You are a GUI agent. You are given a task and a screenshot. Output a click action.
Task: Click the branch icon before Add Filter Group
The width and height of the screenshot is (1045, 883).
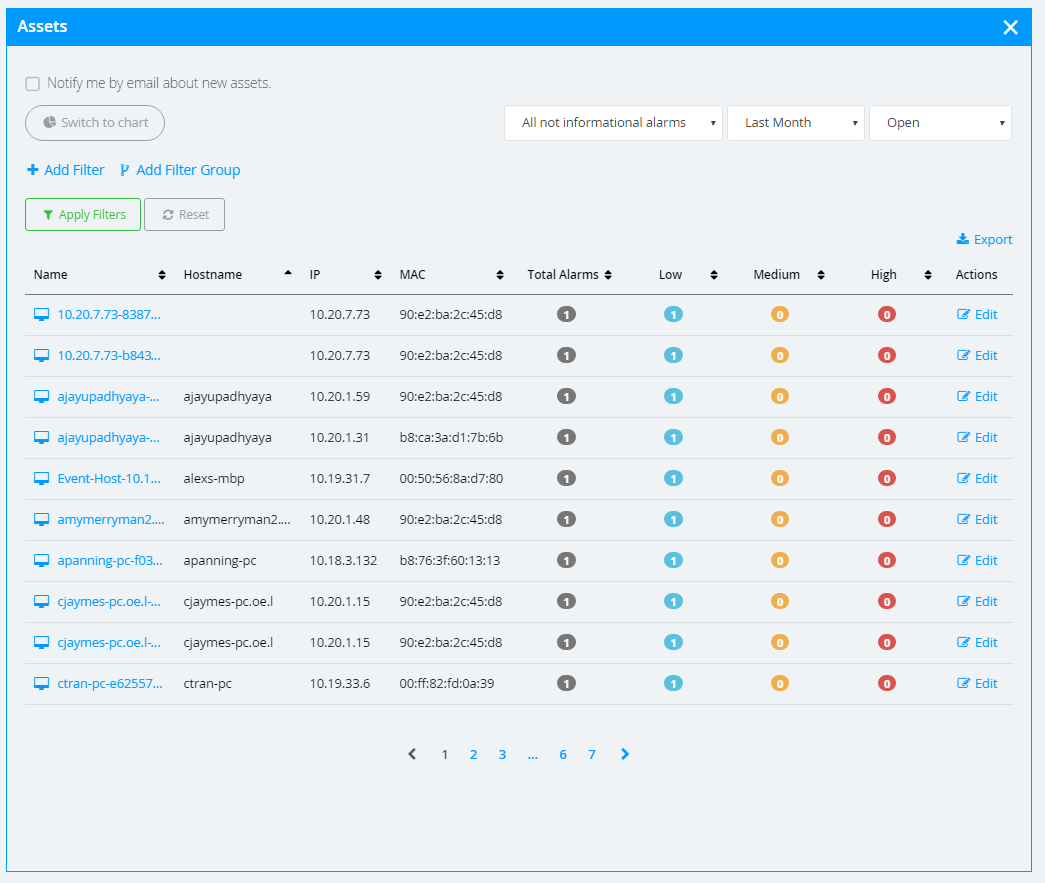124,170
